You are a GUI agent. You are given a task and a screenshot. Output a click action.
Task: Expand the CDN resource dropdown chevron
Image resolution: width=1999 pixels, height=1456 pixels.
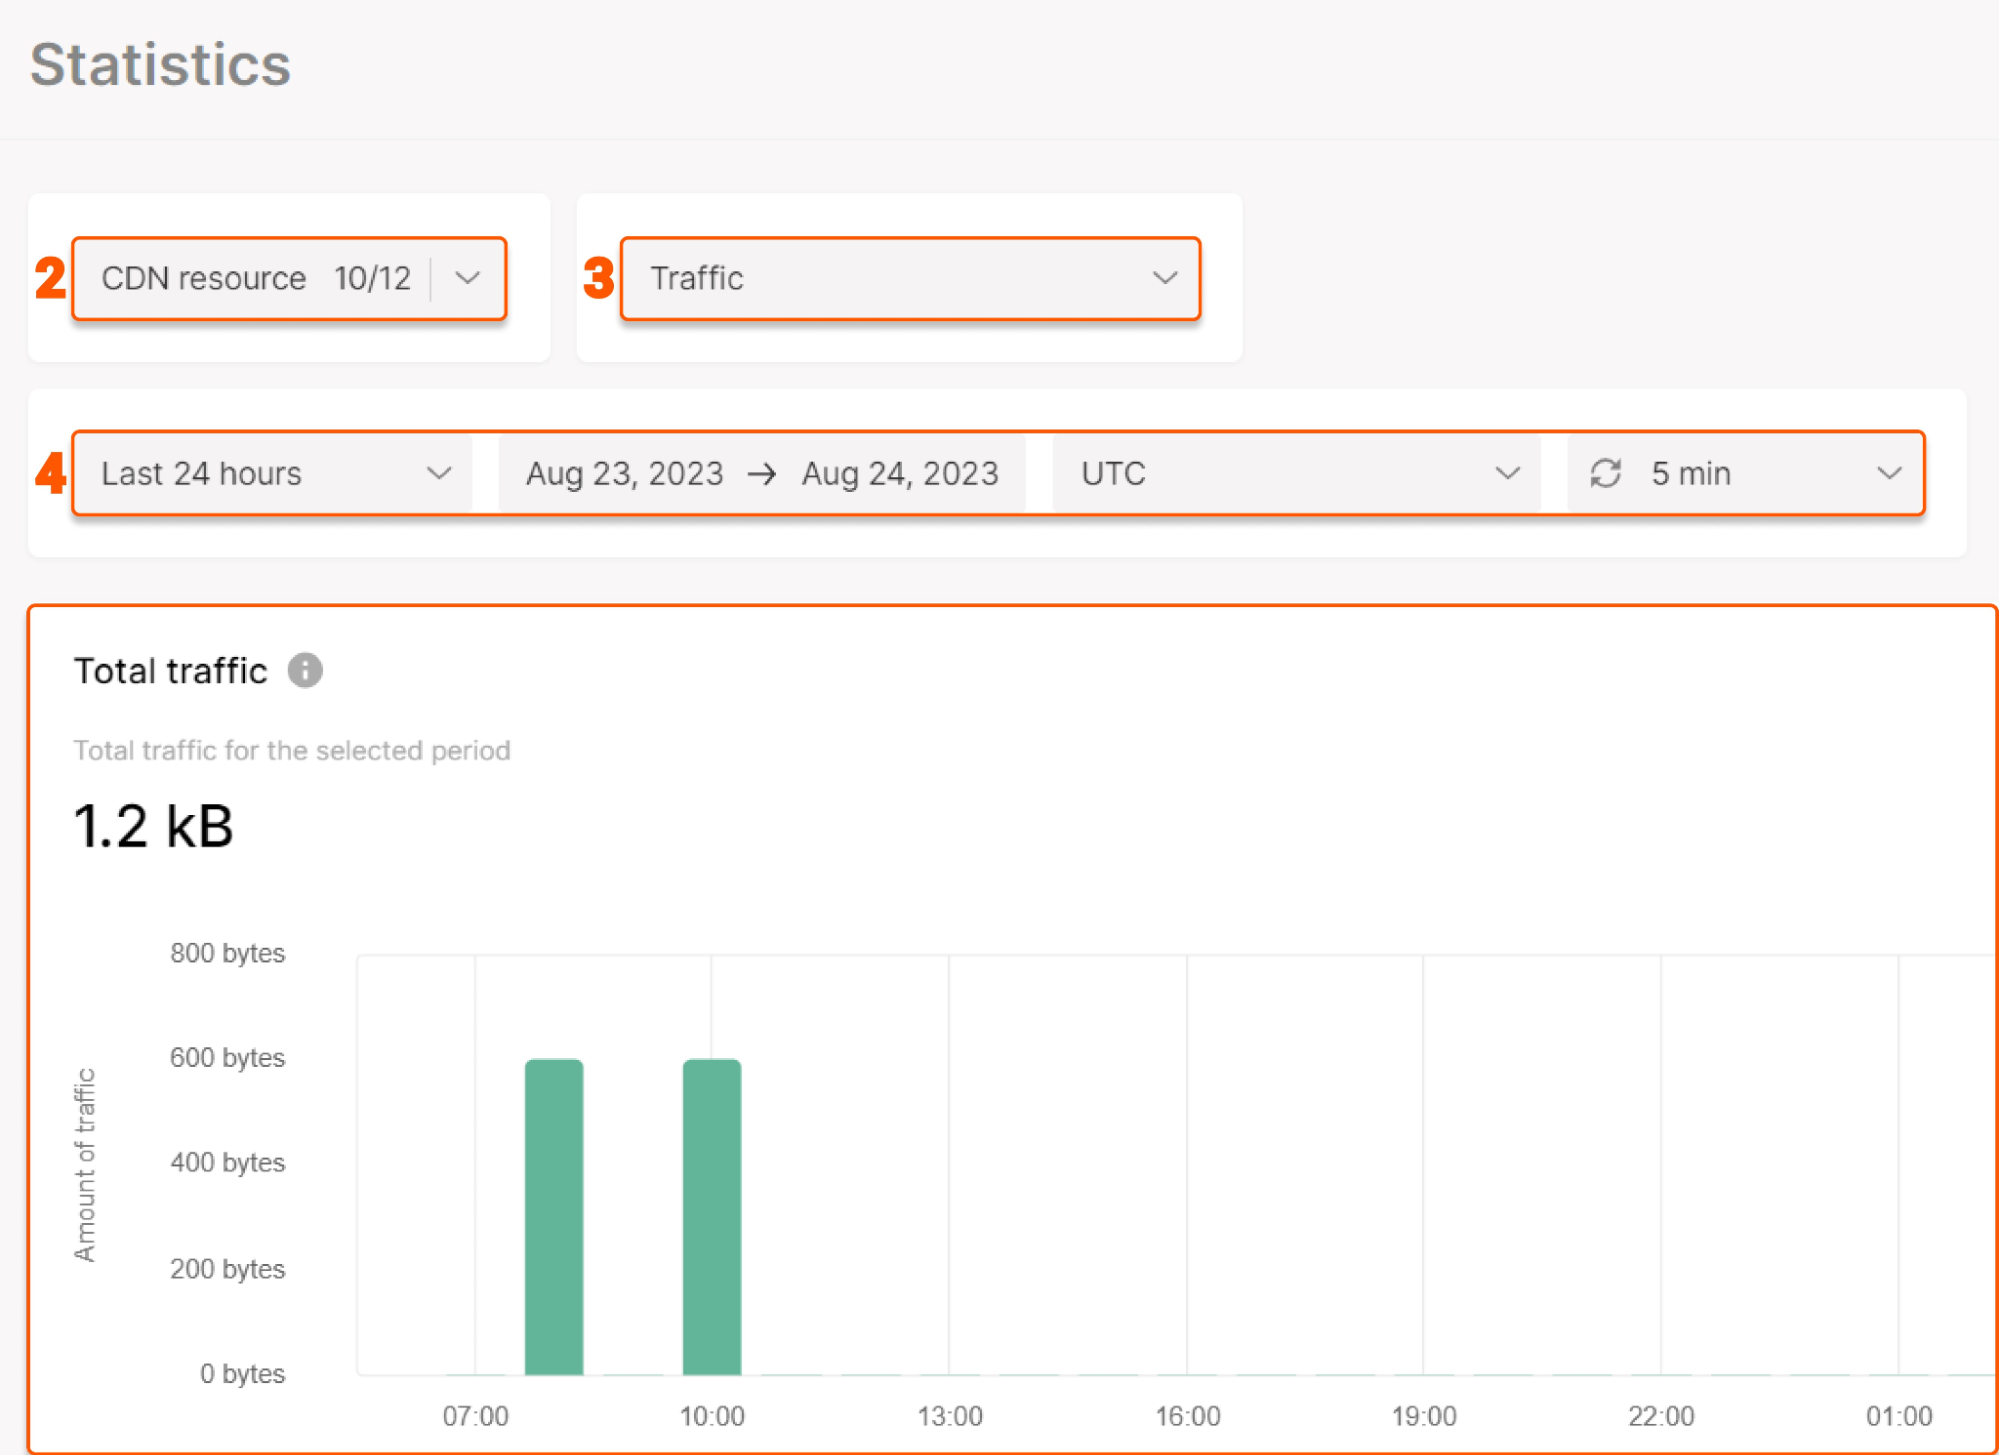[x=467, y=278]
